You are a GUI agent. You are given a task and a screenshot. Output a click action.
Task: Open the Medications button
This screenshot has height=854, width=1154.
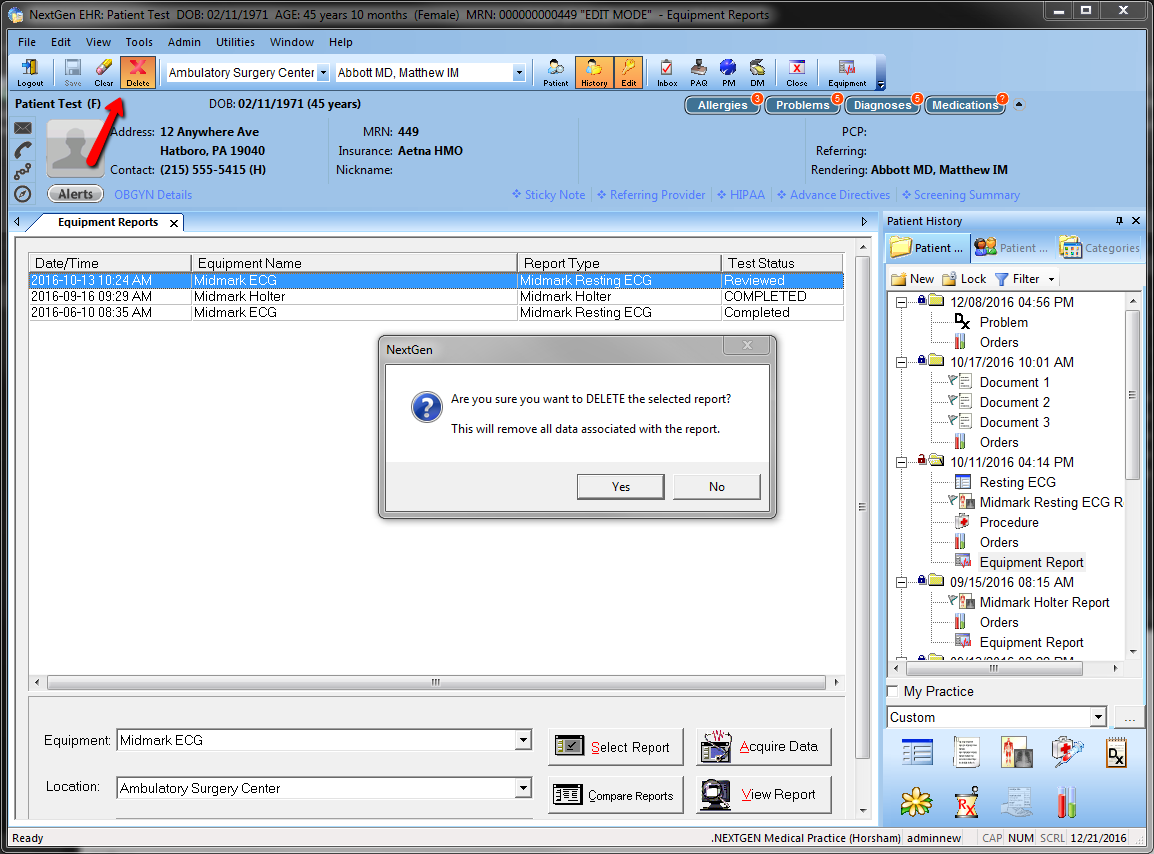point(965,105)
